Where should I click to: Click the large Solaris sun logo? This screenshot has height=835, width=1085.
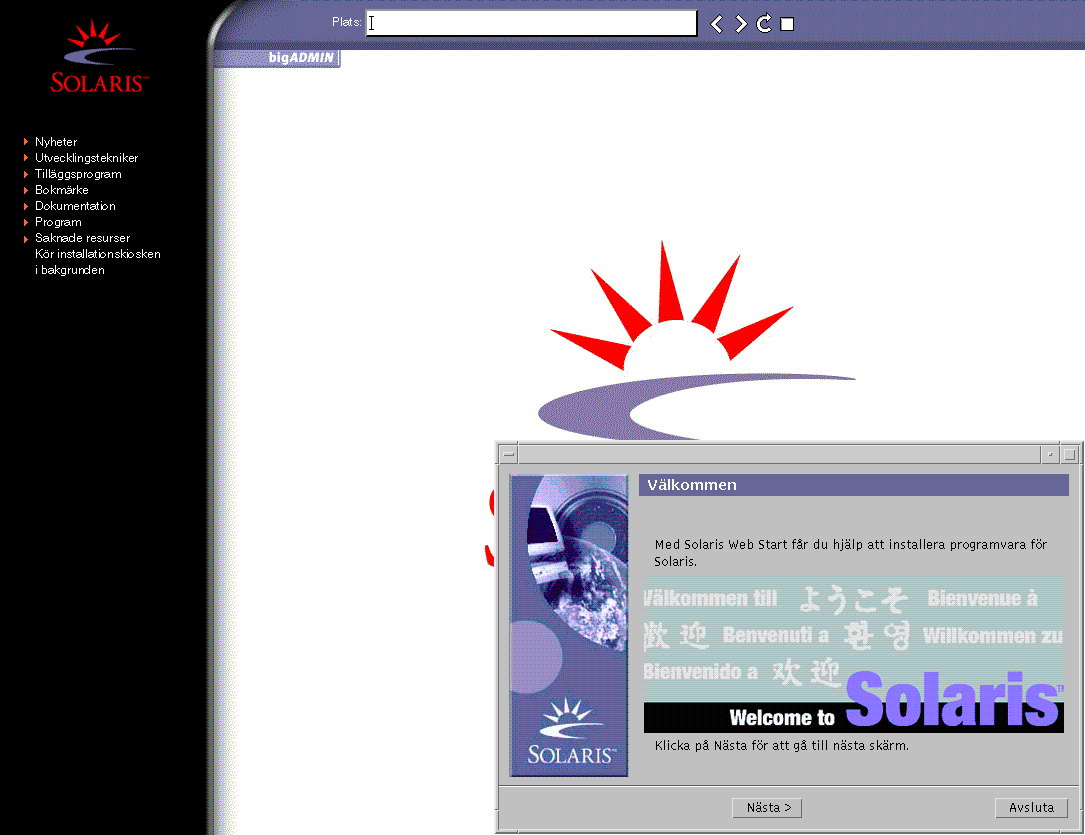pos(695,340)
